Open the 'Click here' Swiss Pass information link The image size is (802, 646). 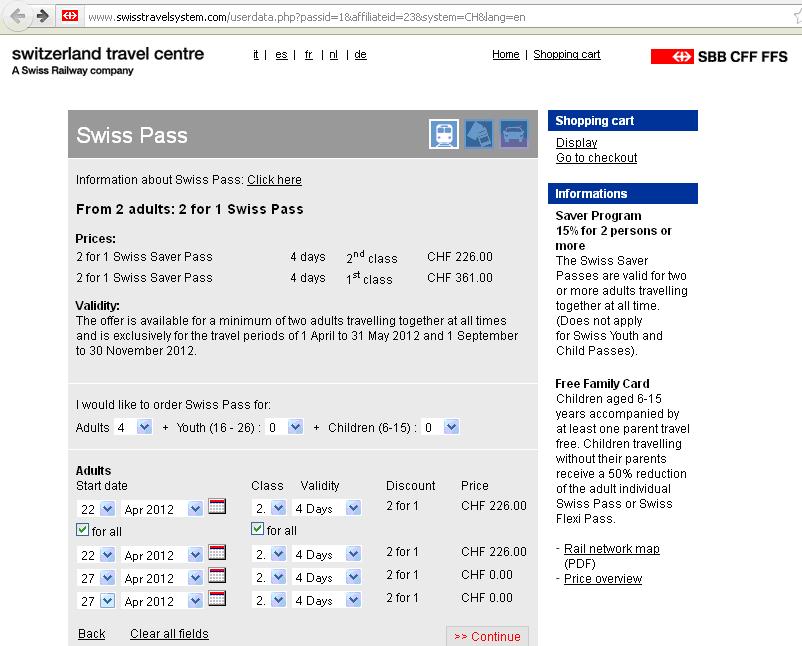pos(274,180)
